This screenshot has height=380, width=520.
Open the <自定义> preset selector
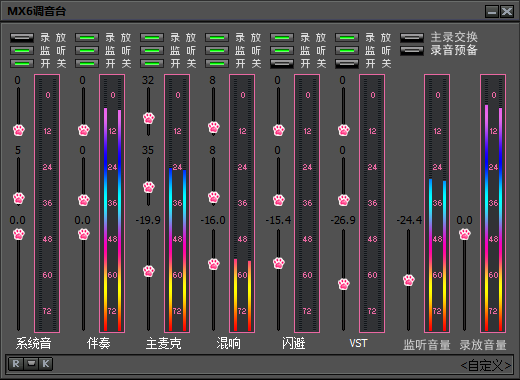[x=486, y=366]
